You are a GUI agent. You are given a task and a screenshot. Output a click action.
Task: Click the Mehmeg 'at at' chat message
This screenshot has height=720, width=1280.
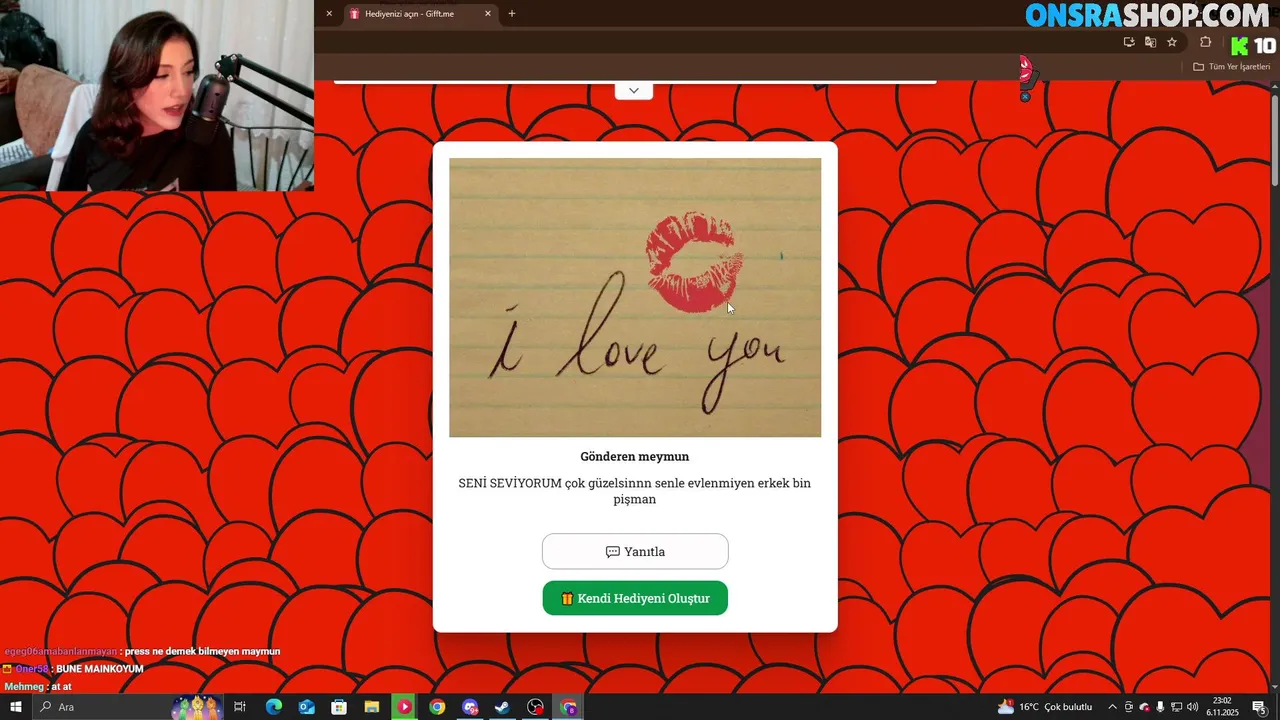tap(38, 687)
